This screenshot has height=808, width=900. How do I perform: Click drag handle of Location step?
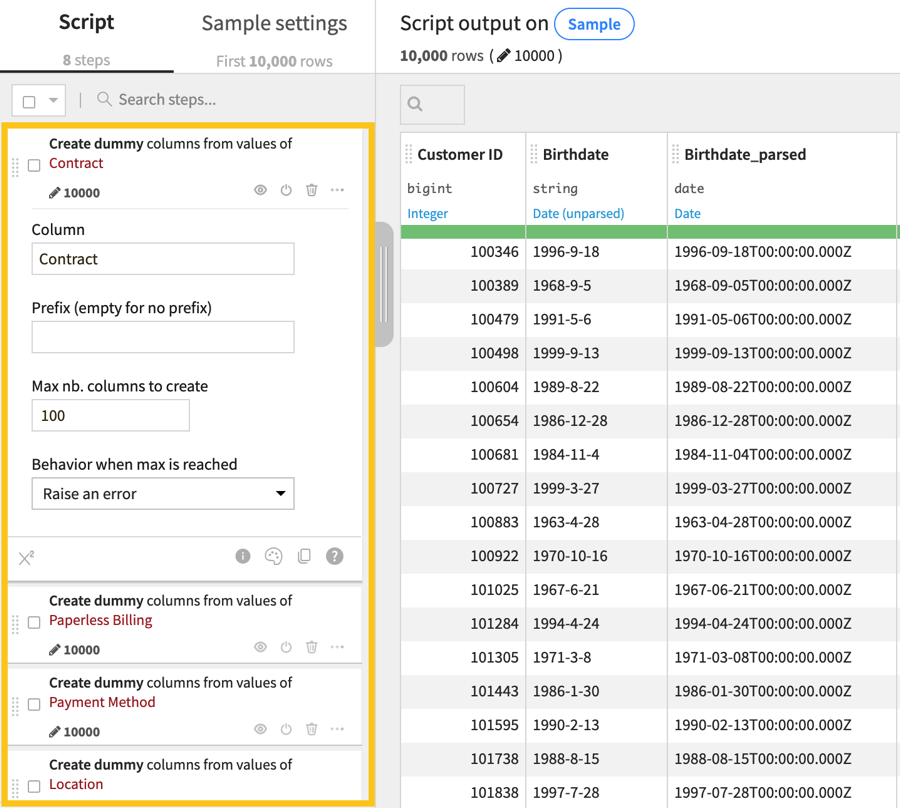pos(15,788)
